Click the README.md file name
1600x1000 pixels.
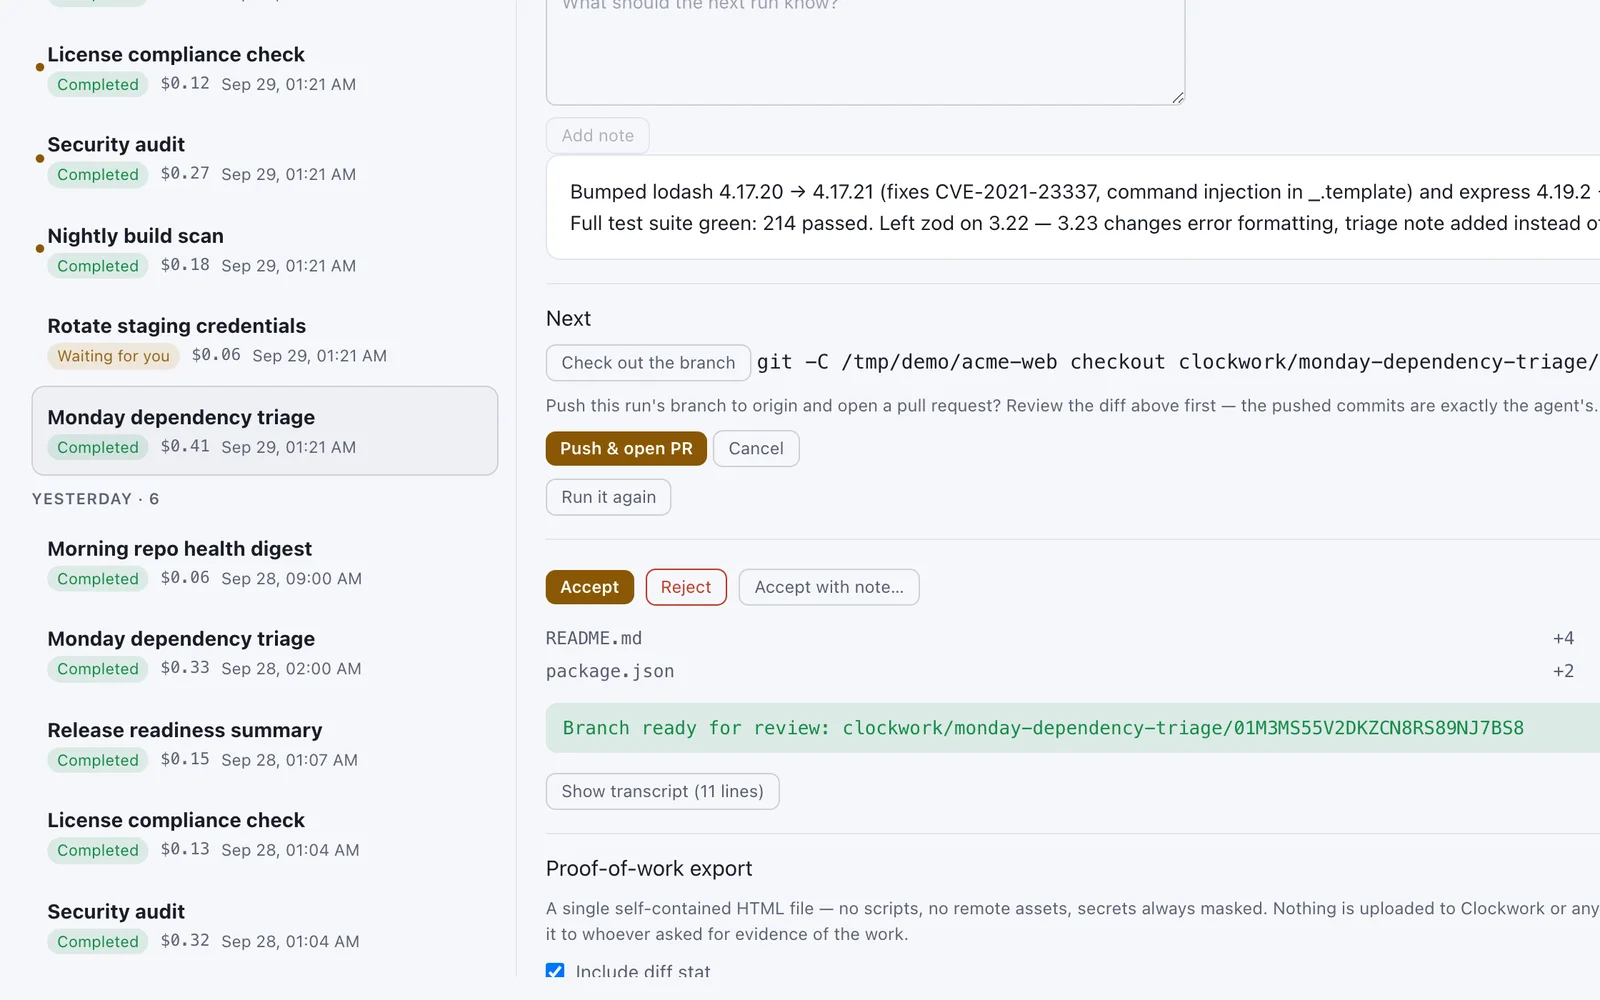(x=594, y=638)
